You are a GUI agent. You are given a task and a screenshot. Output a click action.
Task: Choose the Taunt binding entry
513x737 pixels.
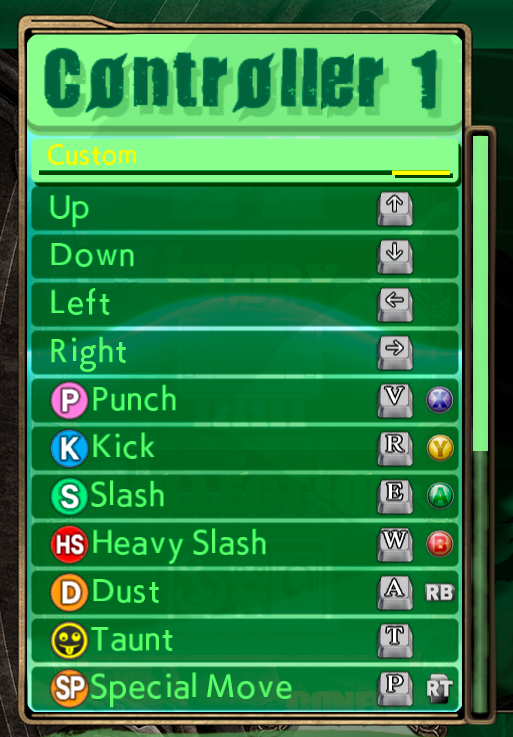click(x=245, y=640)
